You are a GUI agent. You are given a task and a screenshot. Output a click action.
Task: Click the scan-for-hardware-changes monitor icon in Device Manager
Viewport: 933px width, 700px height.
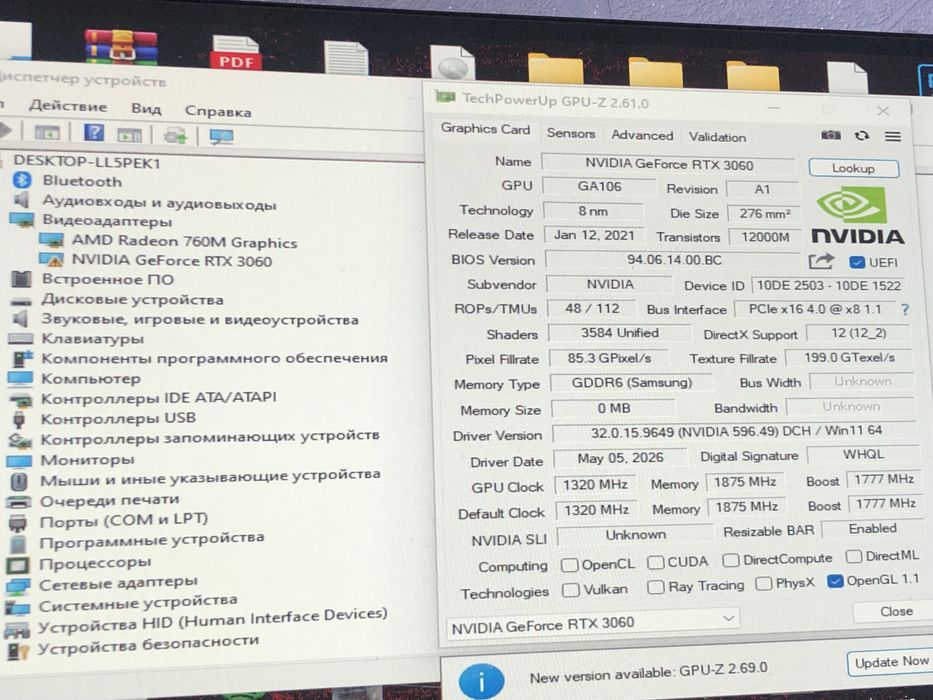pos(221,137)
